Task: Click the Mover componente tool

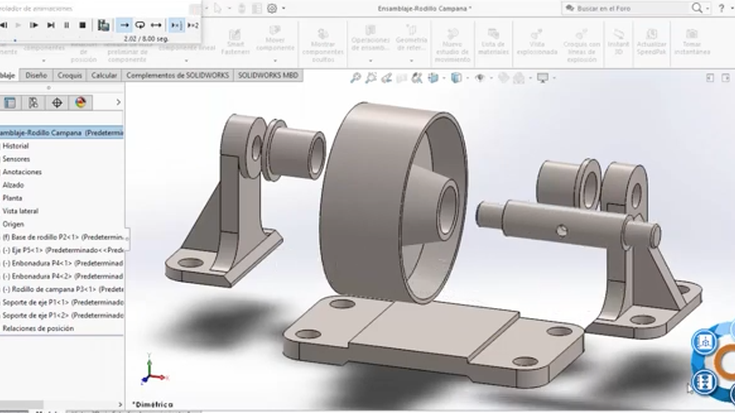Action: (275, 38)
